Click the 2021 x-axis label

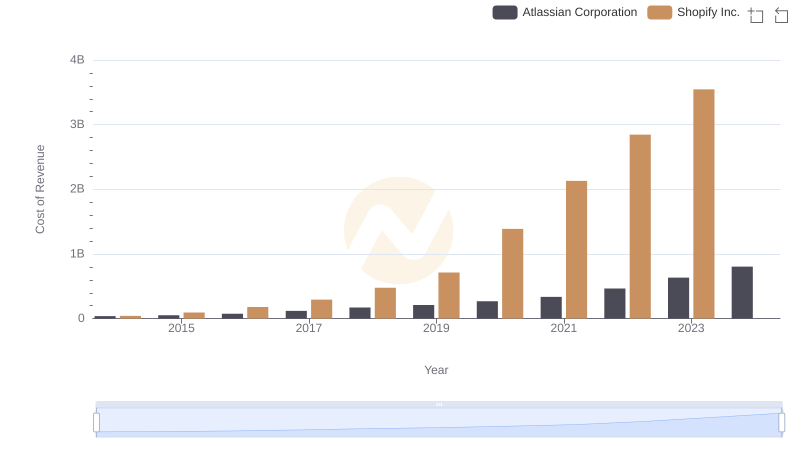tap(563, 328)
